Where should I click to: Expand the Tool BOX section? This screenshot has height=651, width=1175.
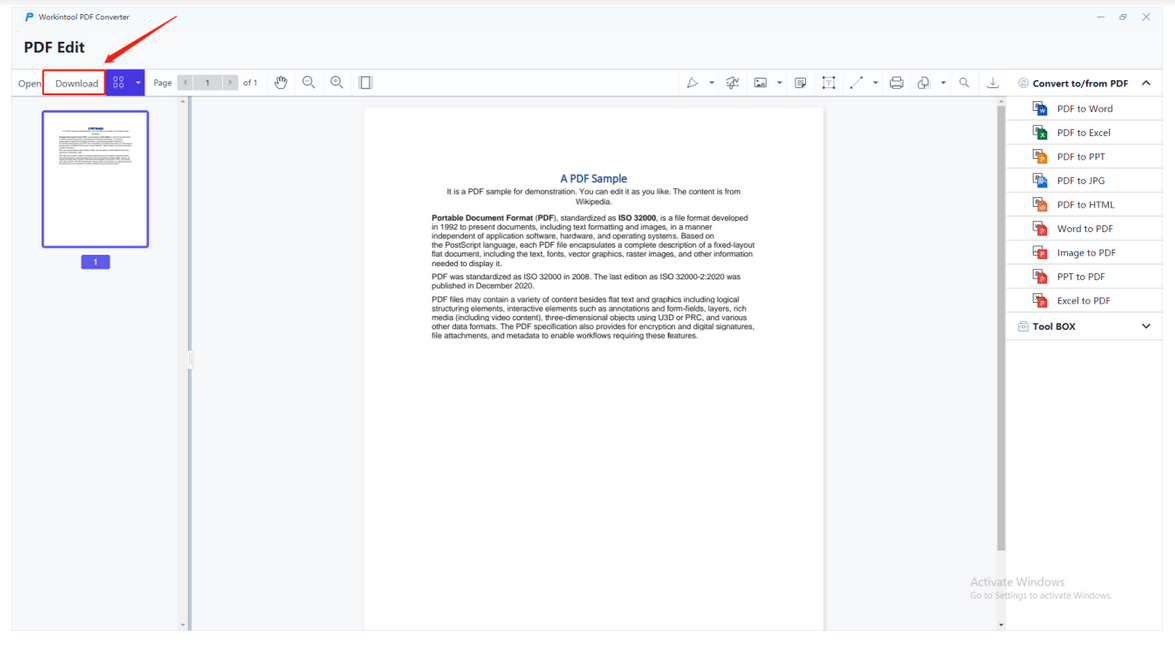[1145, 327]
